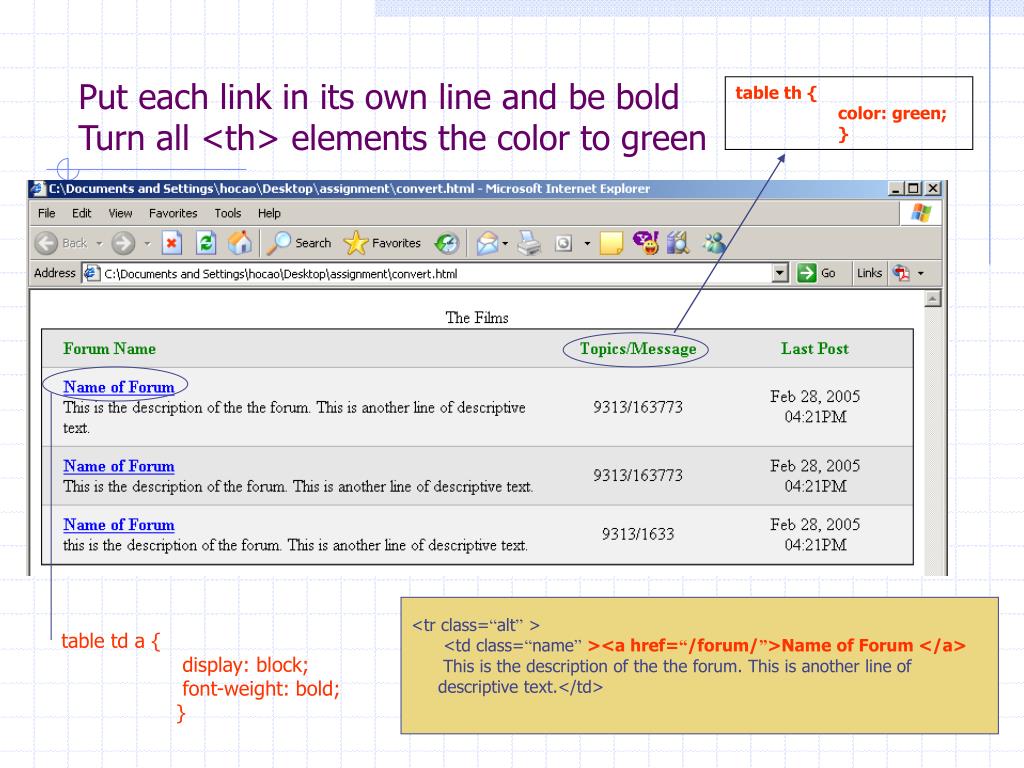1024x768 pixels.
Task: Maximize the Internet Explorer window
Action: click(x=914, y=189)
